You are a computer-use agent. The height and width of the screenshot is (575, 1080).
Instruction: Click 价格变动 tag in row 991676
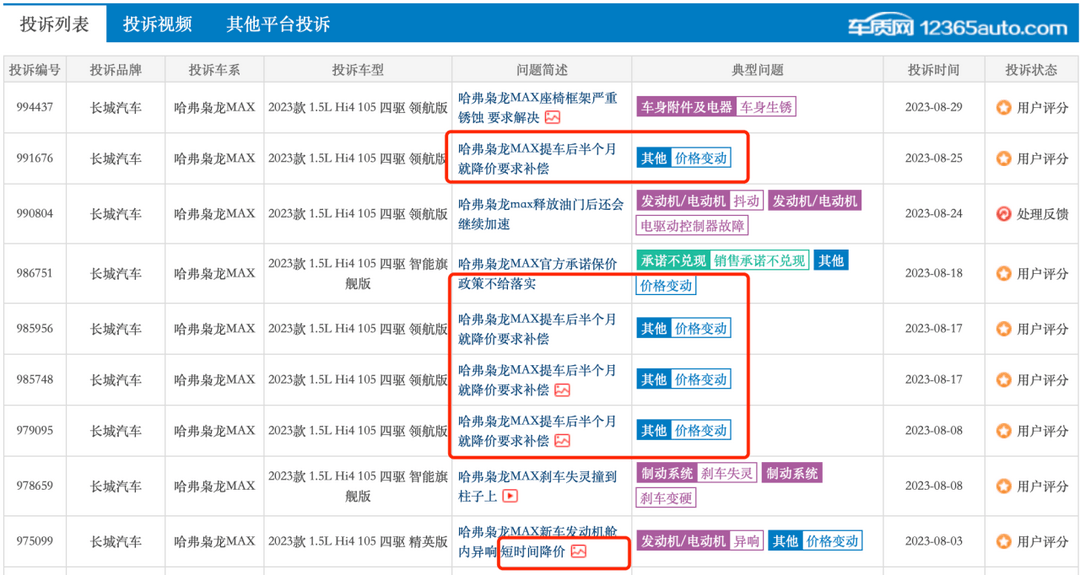tap(700, 158)
